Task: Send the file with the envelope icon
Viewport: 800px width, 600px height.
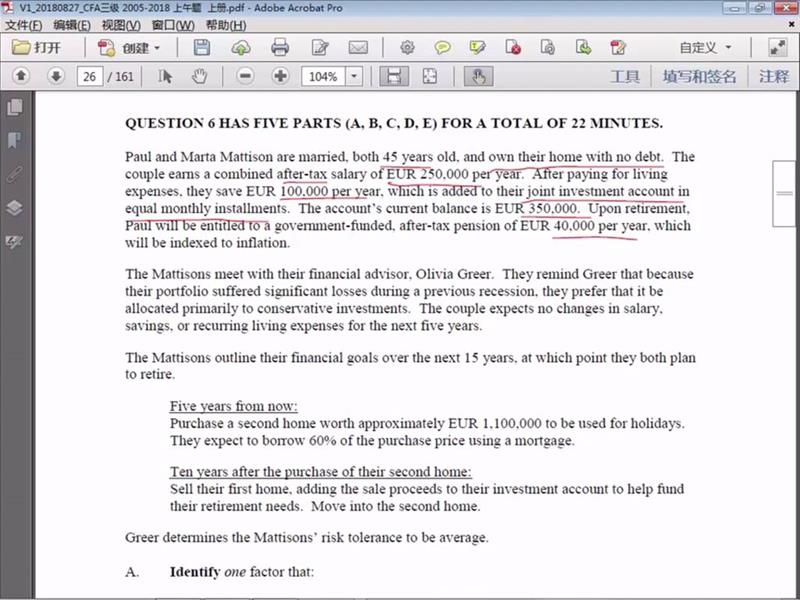Action: [x=358, y=48]
